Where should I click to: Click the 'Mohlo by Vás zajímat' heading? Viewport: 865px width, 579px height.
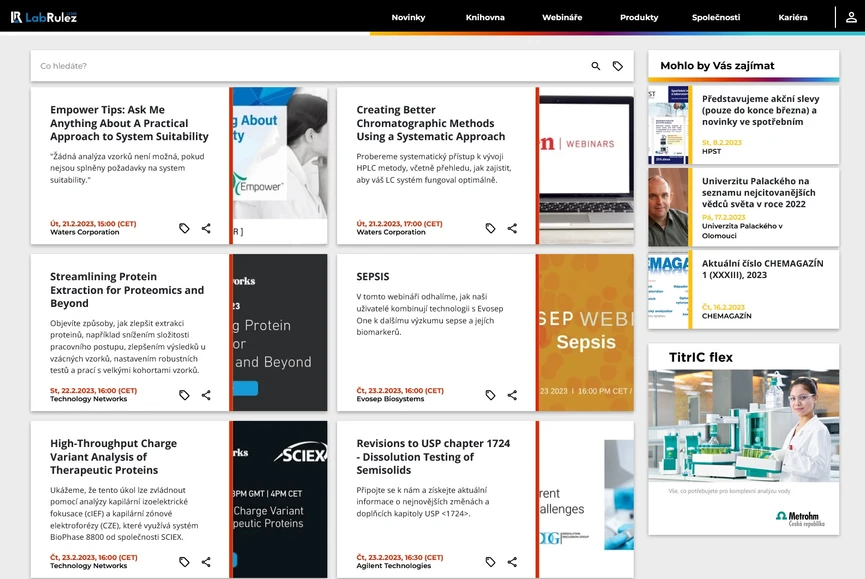click(717, 66)
